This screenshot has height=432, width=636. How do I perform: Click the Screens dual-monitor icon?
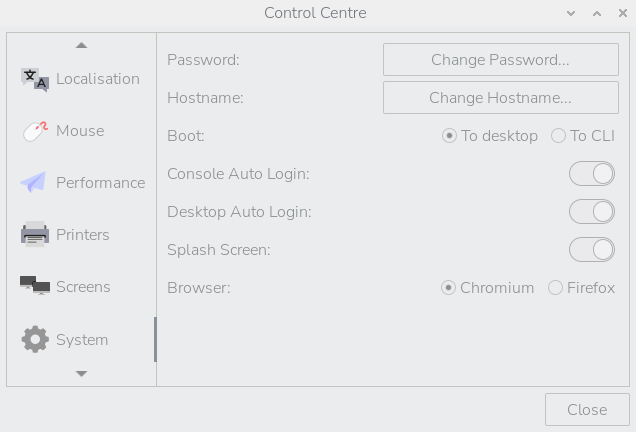click(35, 287)
